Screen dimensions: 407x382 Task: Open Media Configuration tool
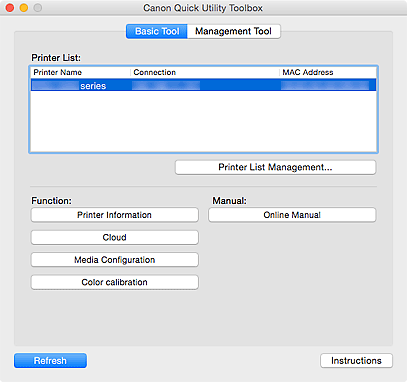tap(115, 260)
